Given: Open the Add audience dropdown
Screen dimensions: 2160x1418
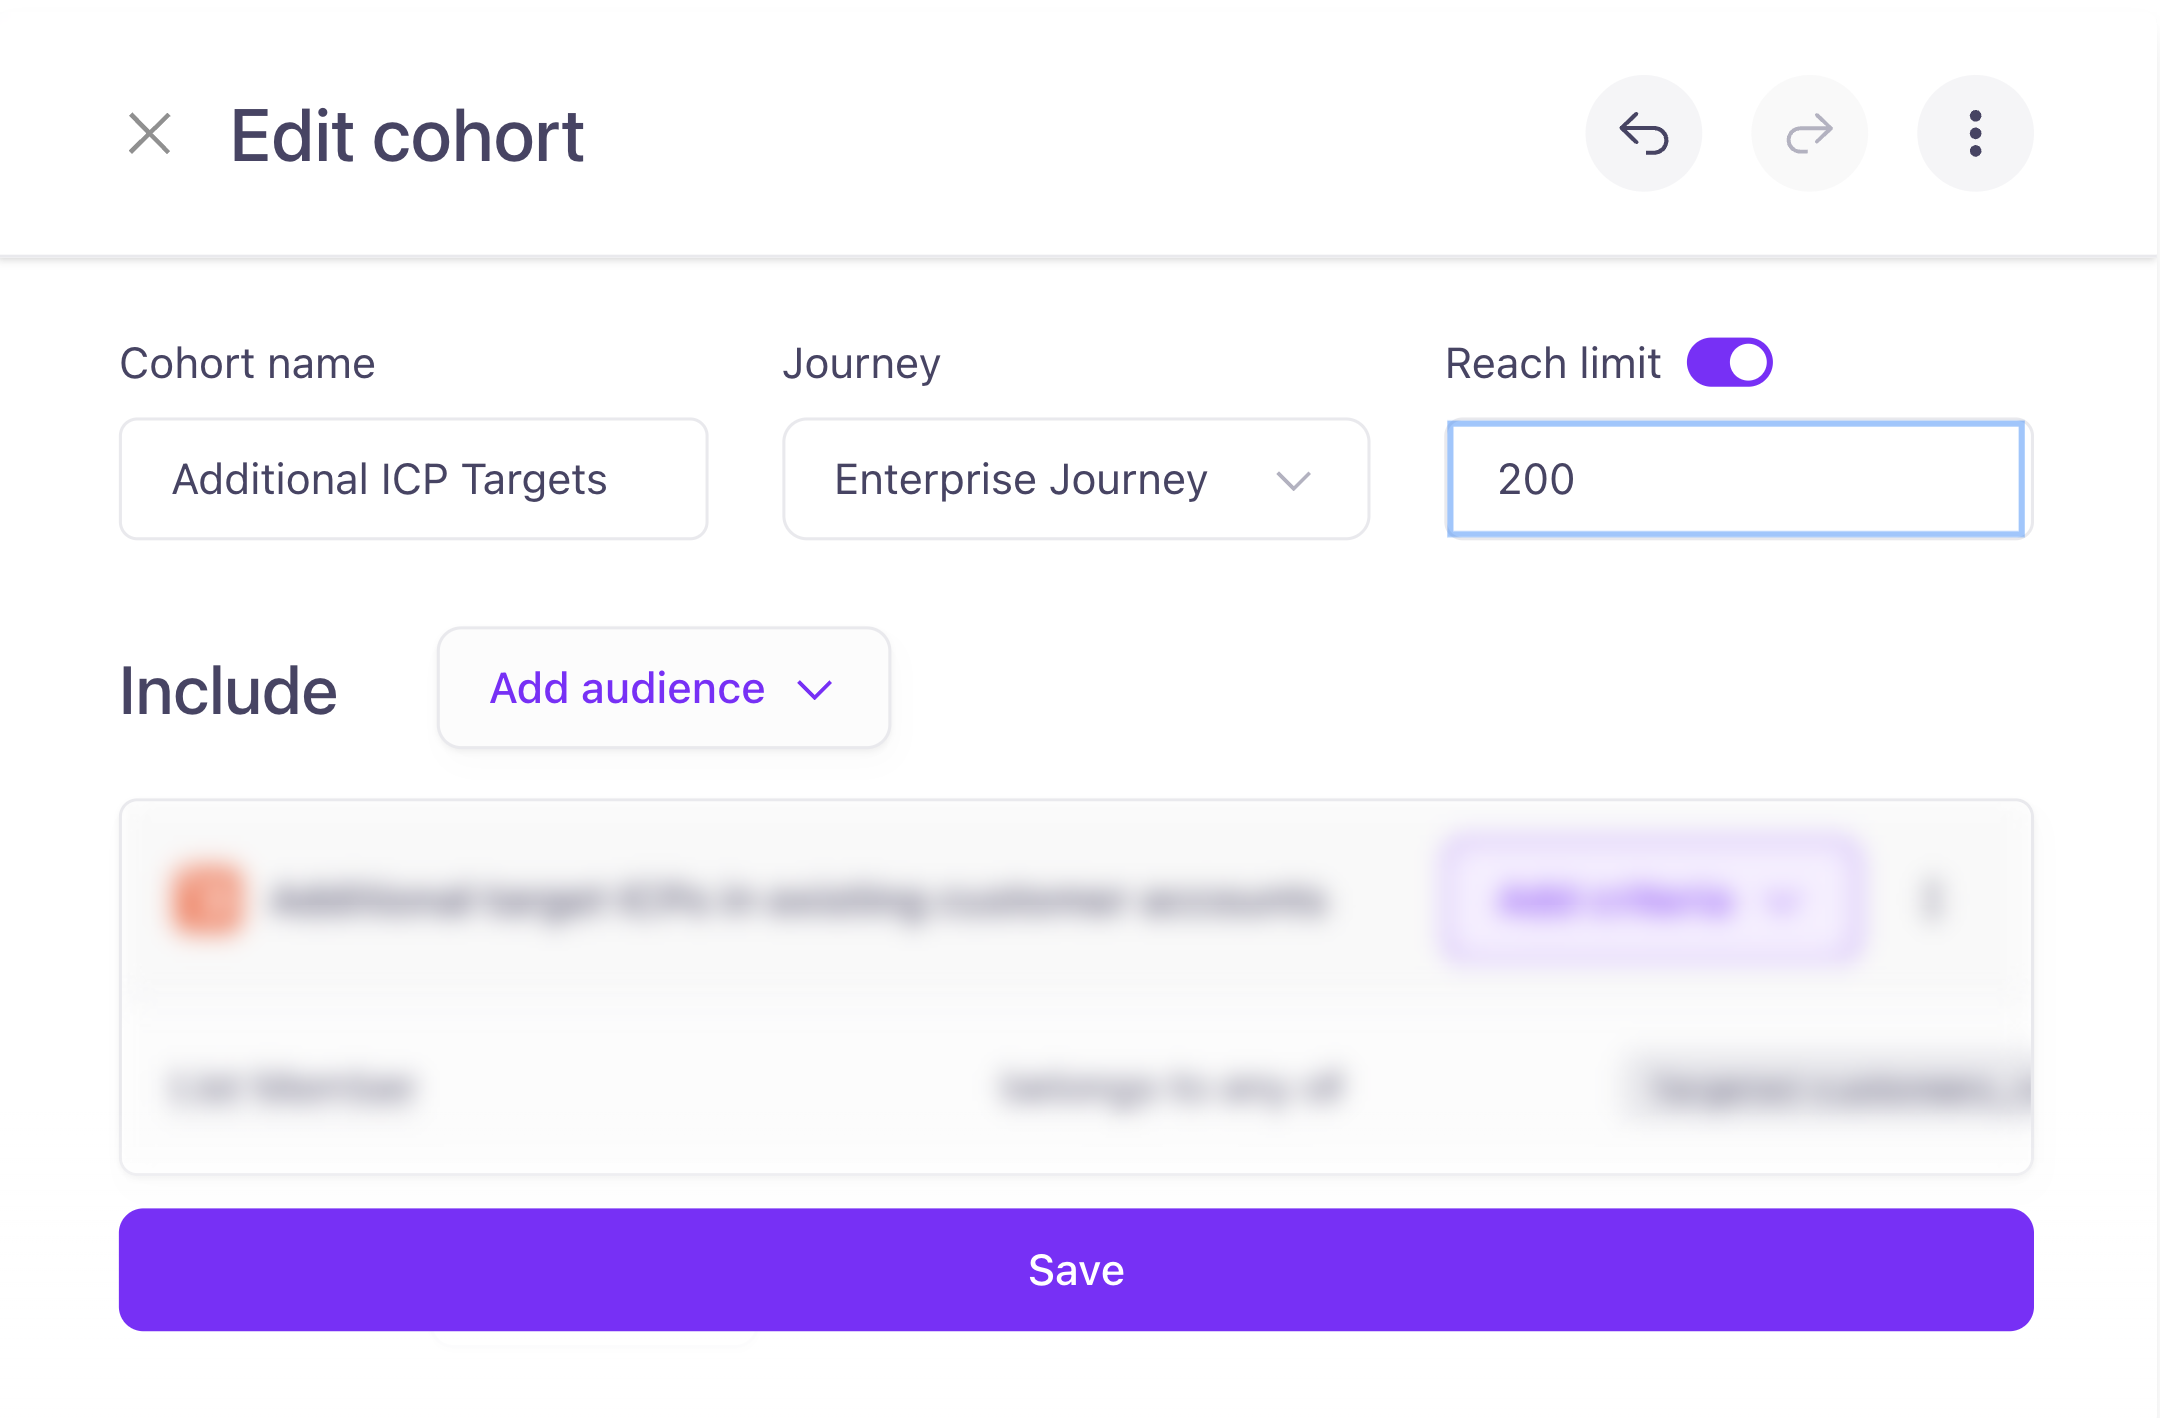Looking at the screenshot, I should click(664, 688).
